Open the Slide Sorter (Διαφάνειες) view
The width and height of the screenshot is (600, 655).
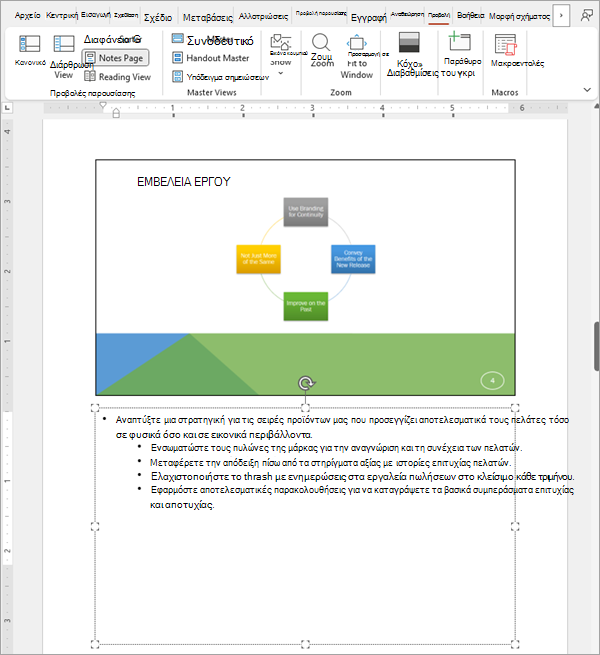112,40
